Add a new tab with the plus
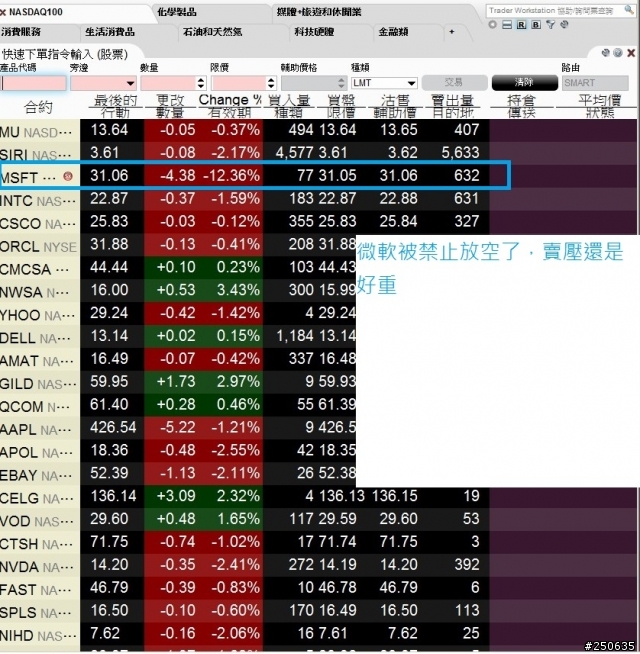This screenshot has height=654, width=640. [451, 32]
